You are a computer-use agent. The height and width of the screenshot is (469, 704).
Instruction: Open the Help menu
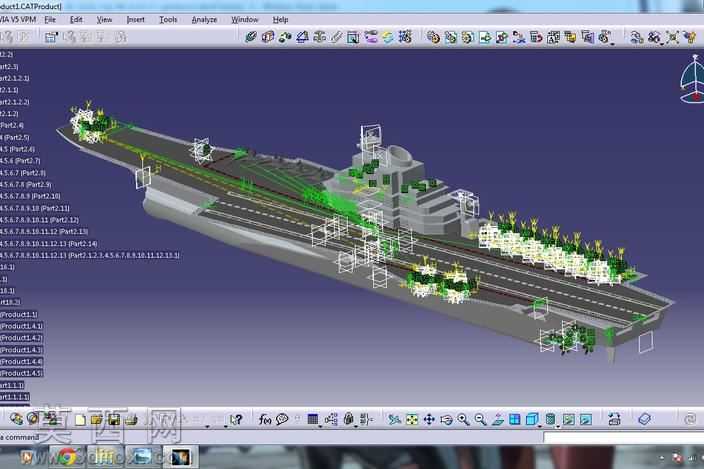[280, 20]
